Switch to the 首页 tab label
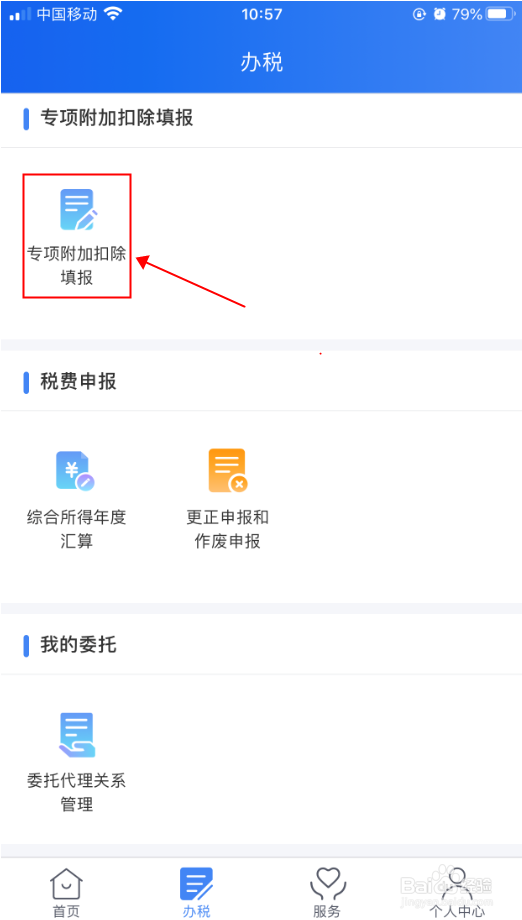This screenshot has height=920, width=522. 66,911
